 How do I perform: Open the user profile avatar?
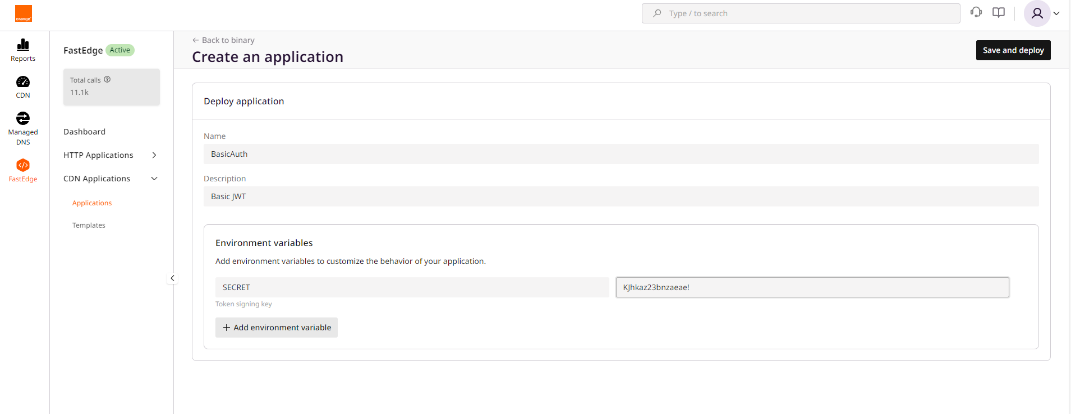(1037, 13)
